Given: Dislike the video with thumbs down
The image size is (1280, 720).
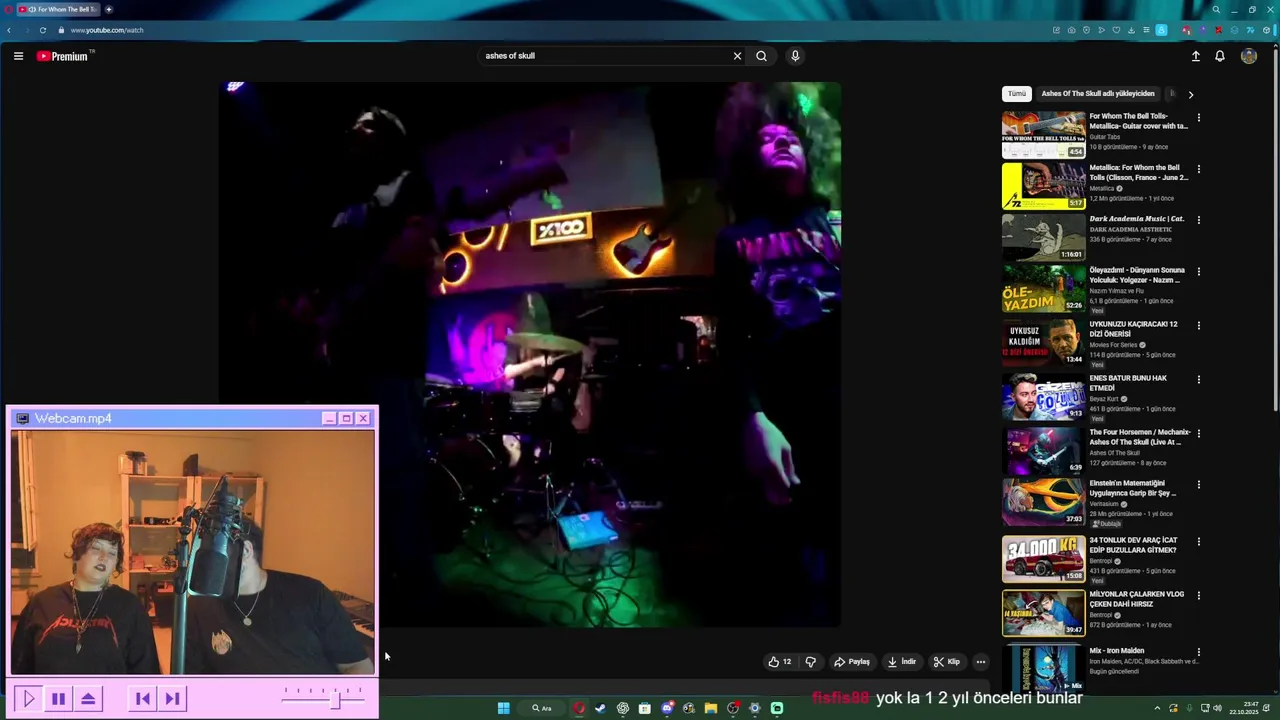Looking at the screenshot, I should pyautogui.click(x=811, y=662).
